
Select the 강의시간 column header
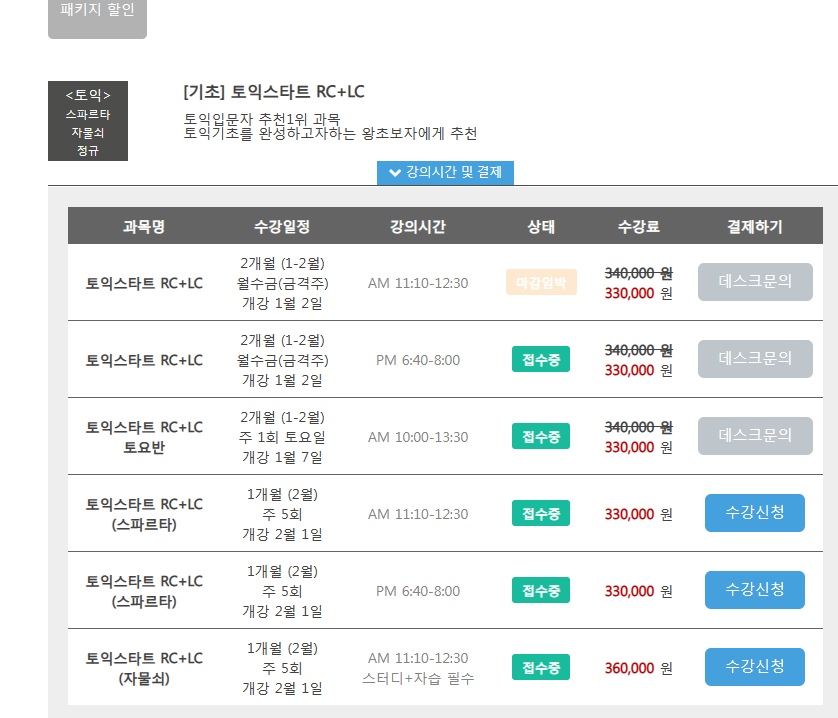click(x=418, y=226)
